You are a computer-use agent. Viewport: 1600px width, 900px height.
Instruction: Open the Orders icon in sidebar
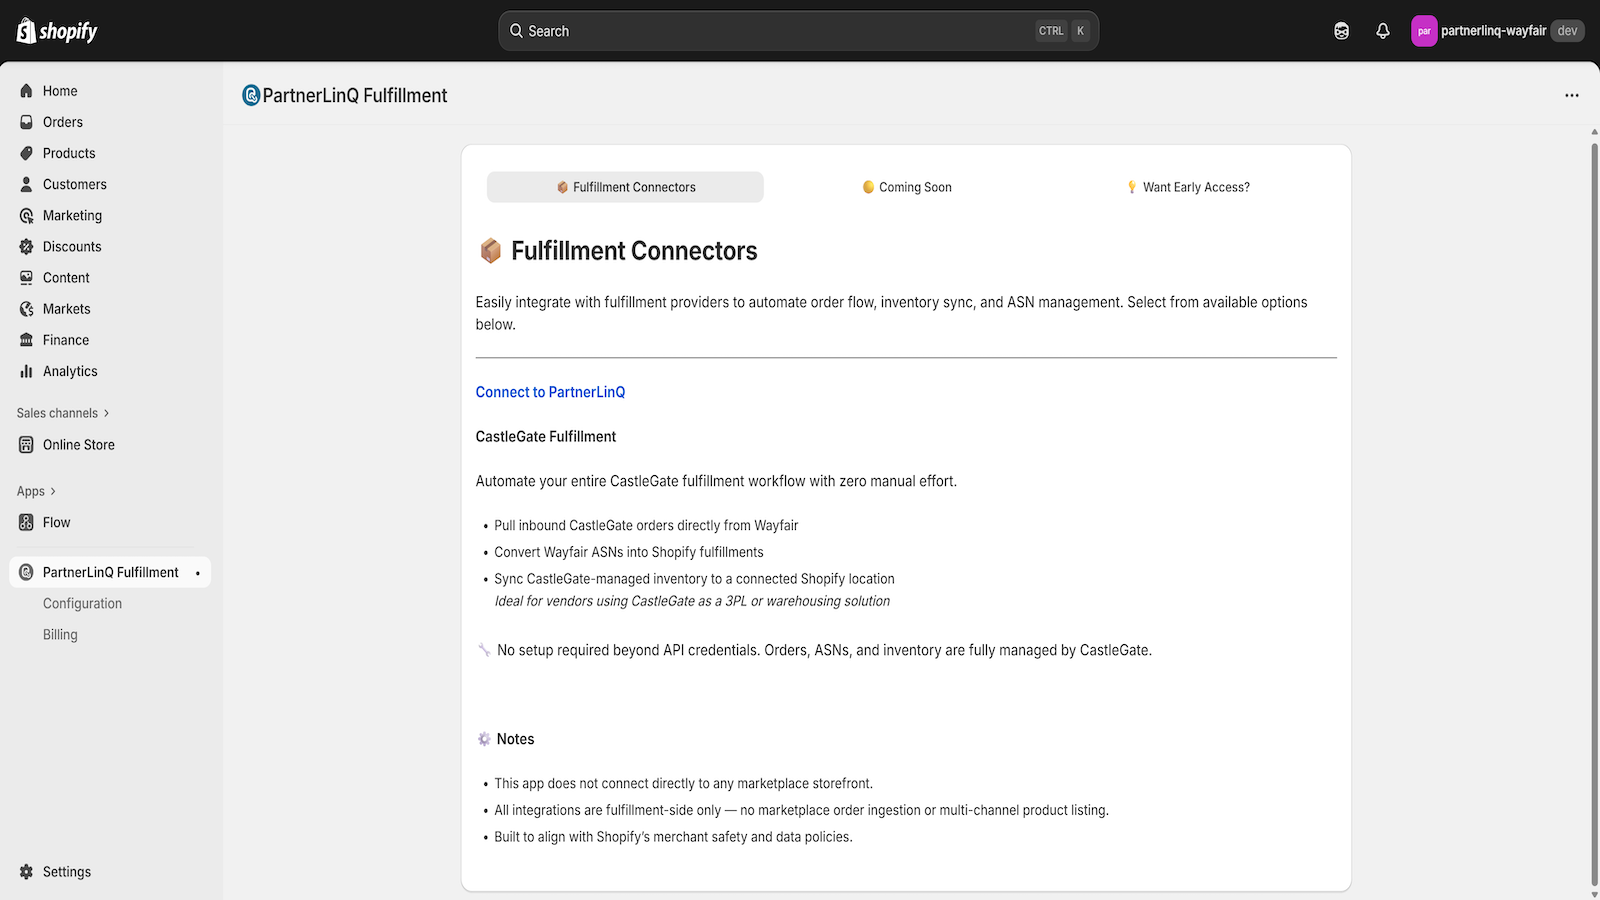click(x=27, y=122)
